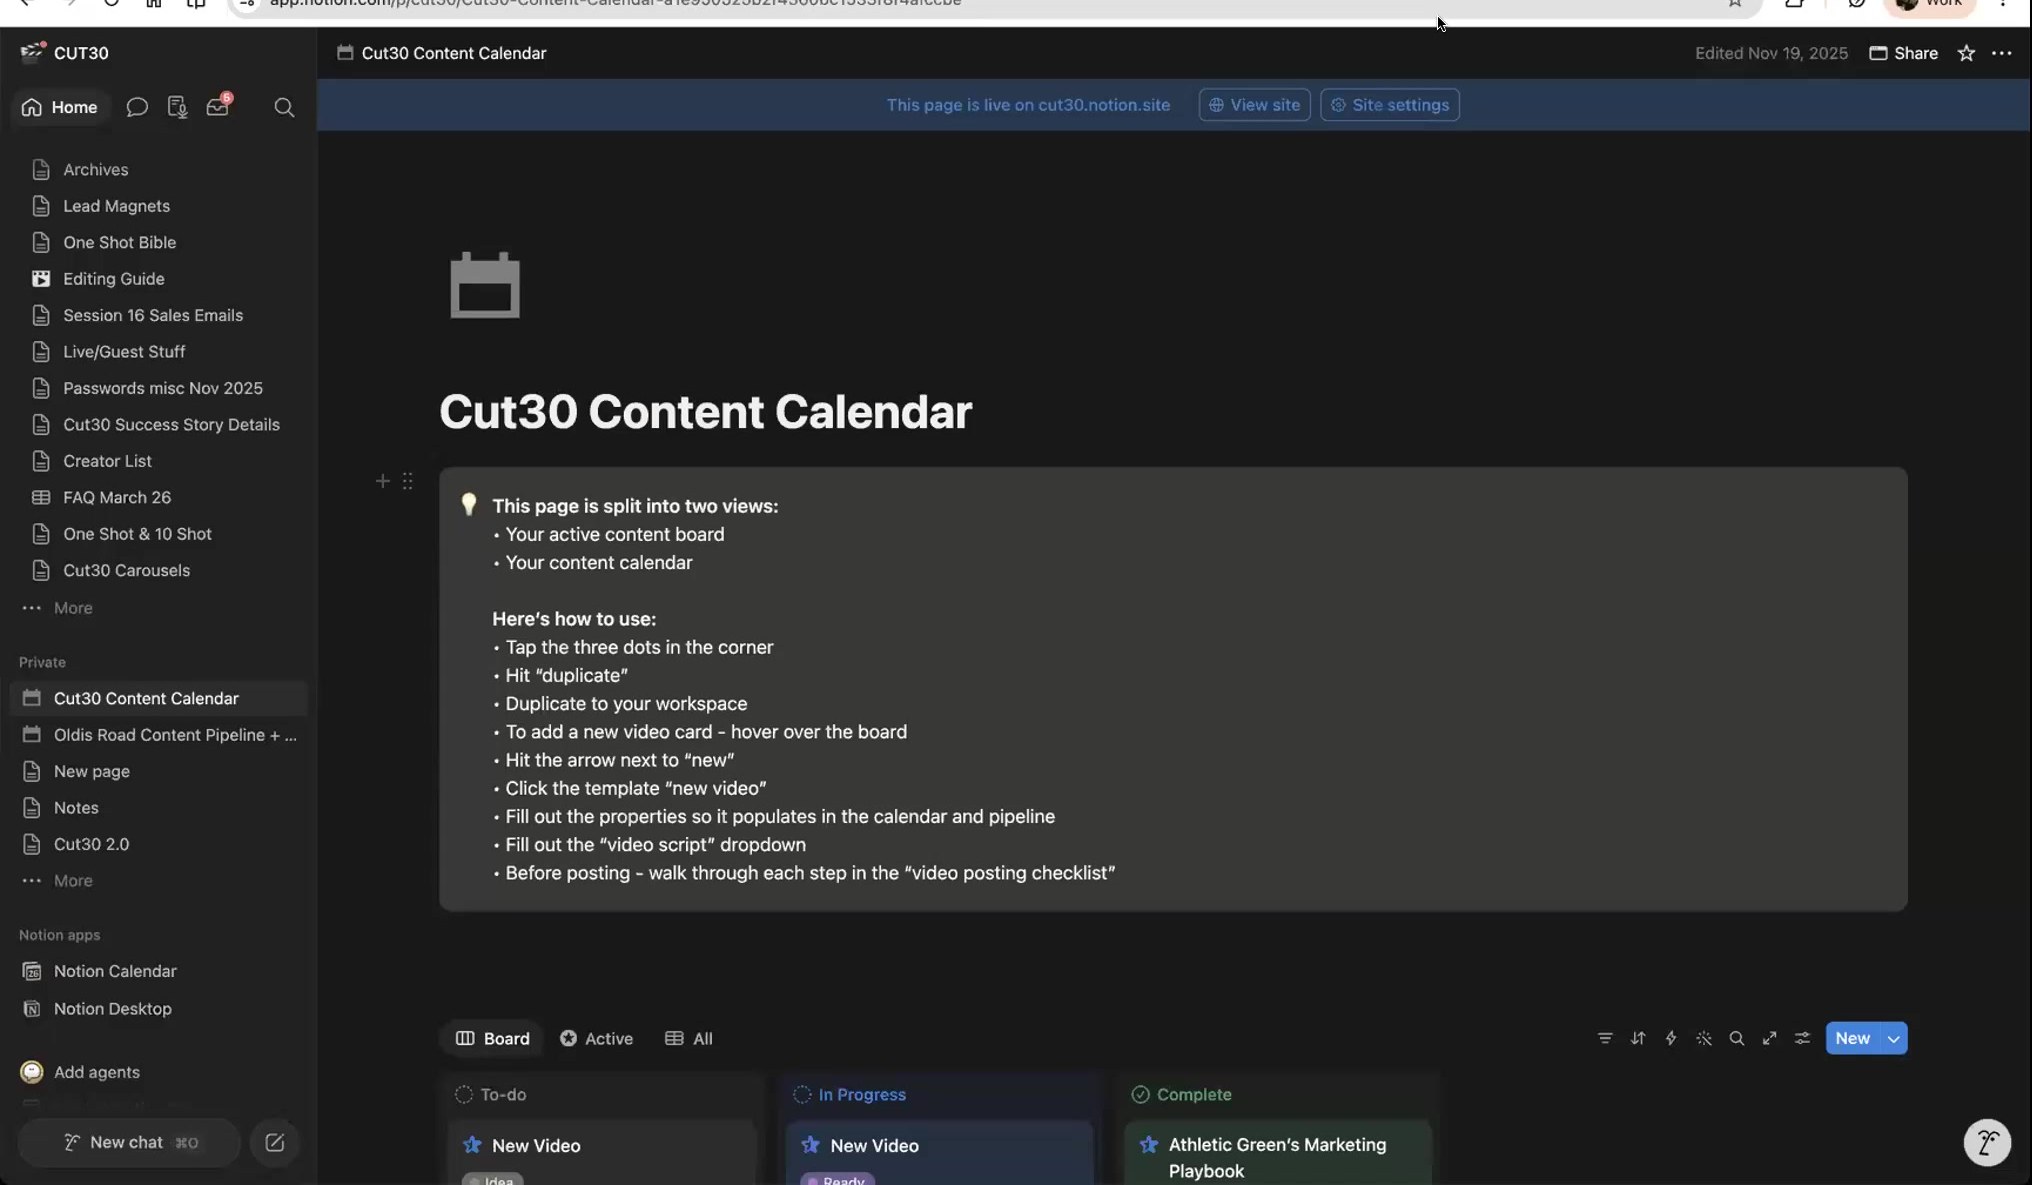
Task: Click the Complete status checkmark icon
Action: pyautogui.click(x=1140, y=1094)
